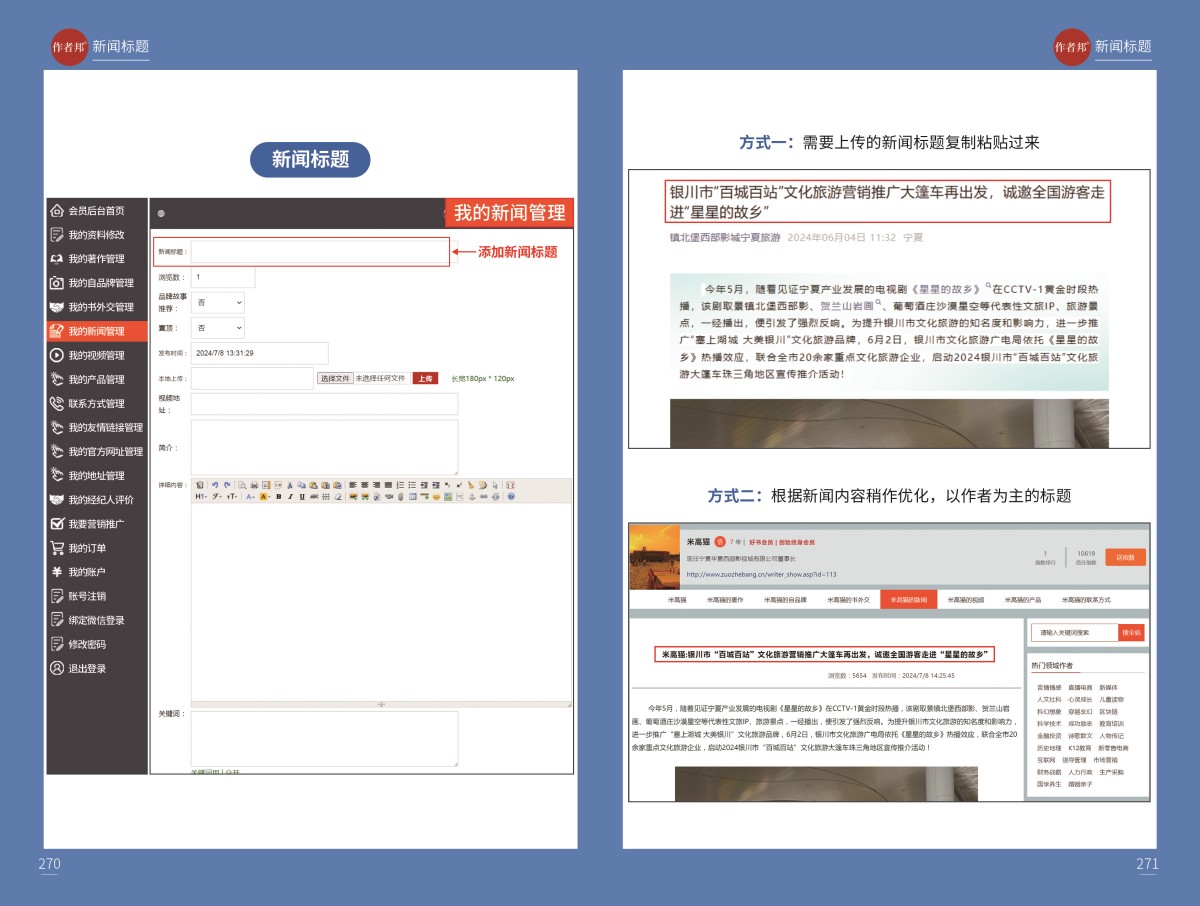Click the red 上传 button
Screen dimensions: 1200x906
coord(425,379)
